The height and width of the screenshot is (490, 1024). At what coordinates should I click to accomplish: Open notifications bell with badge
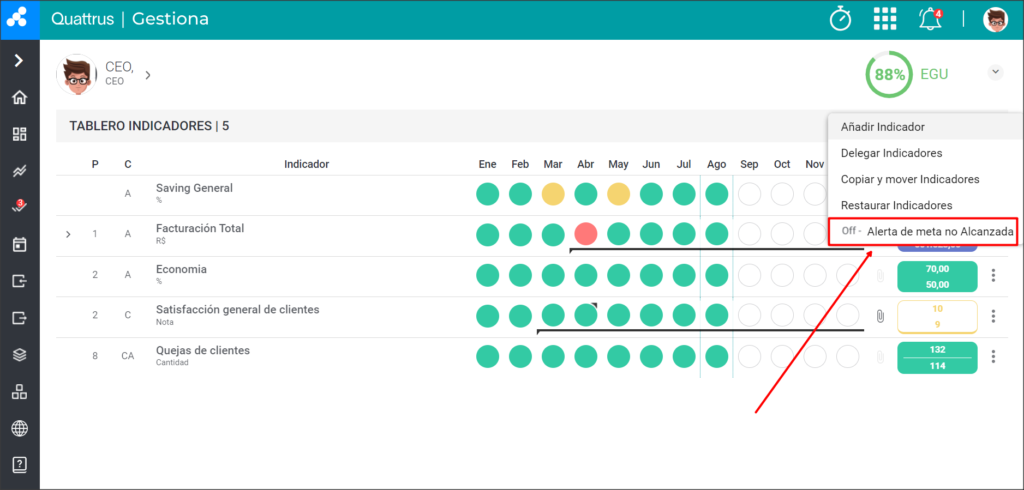click(931, 19)
